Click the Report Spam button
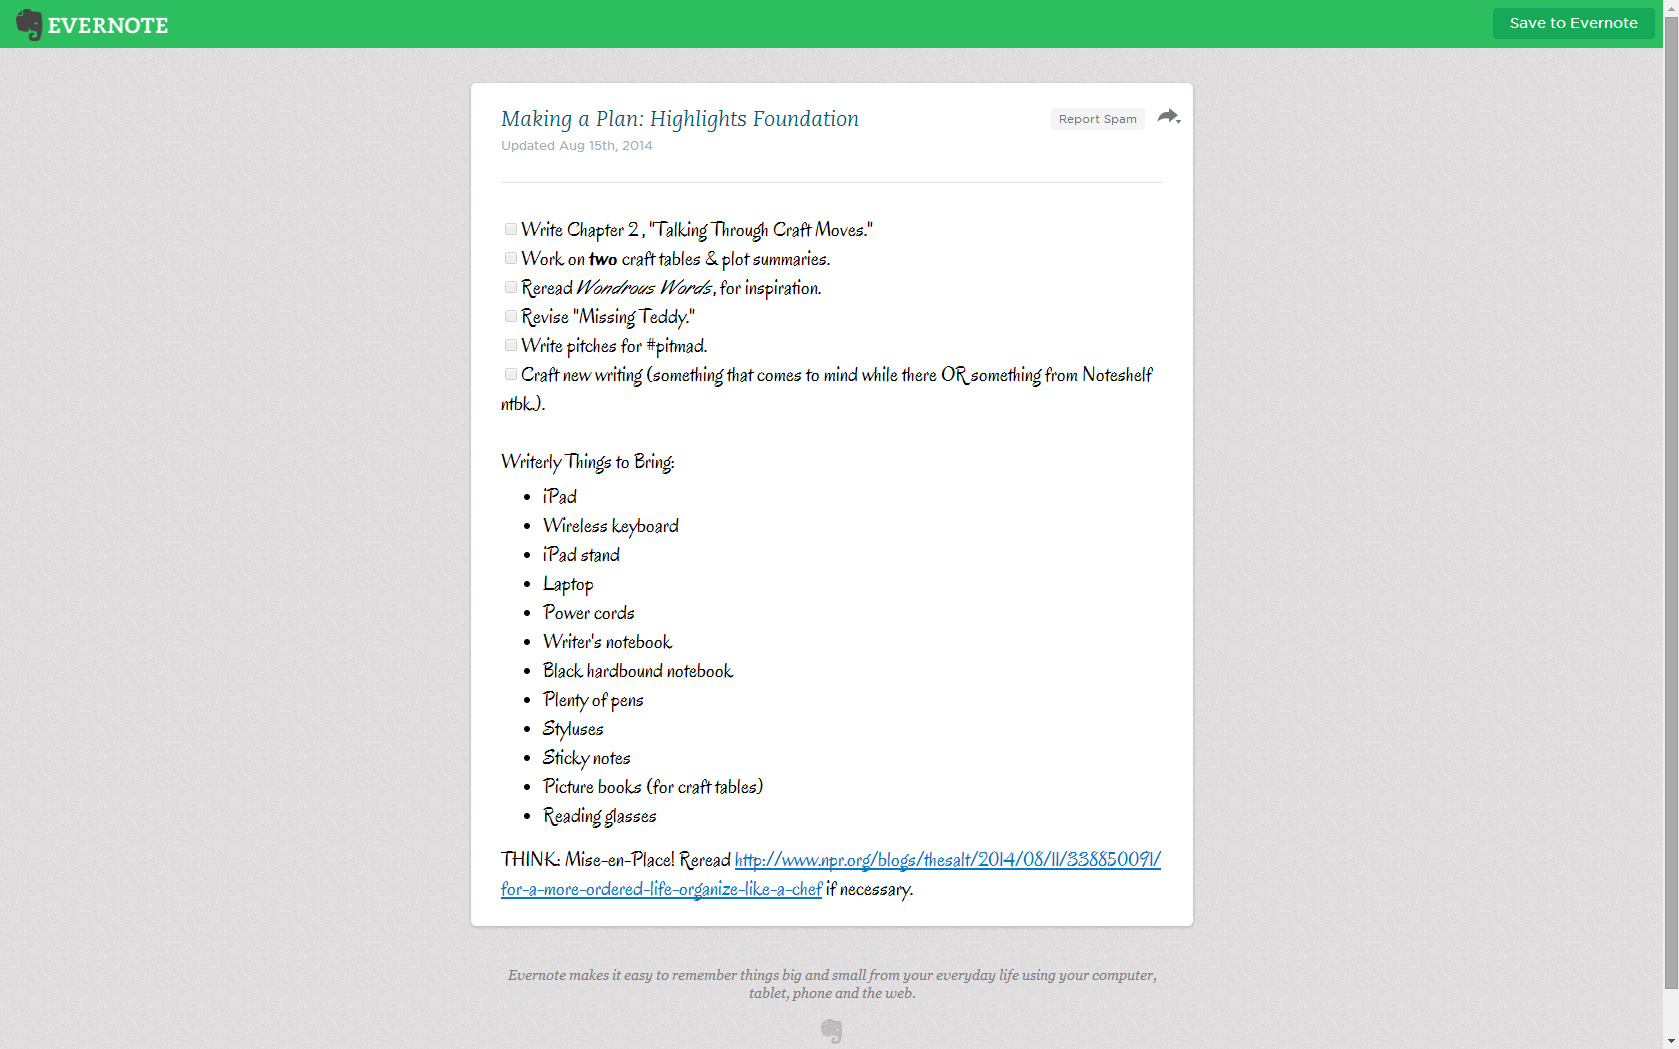The width and height of the screenshot is (1679, 1049). click(1097, 119)
